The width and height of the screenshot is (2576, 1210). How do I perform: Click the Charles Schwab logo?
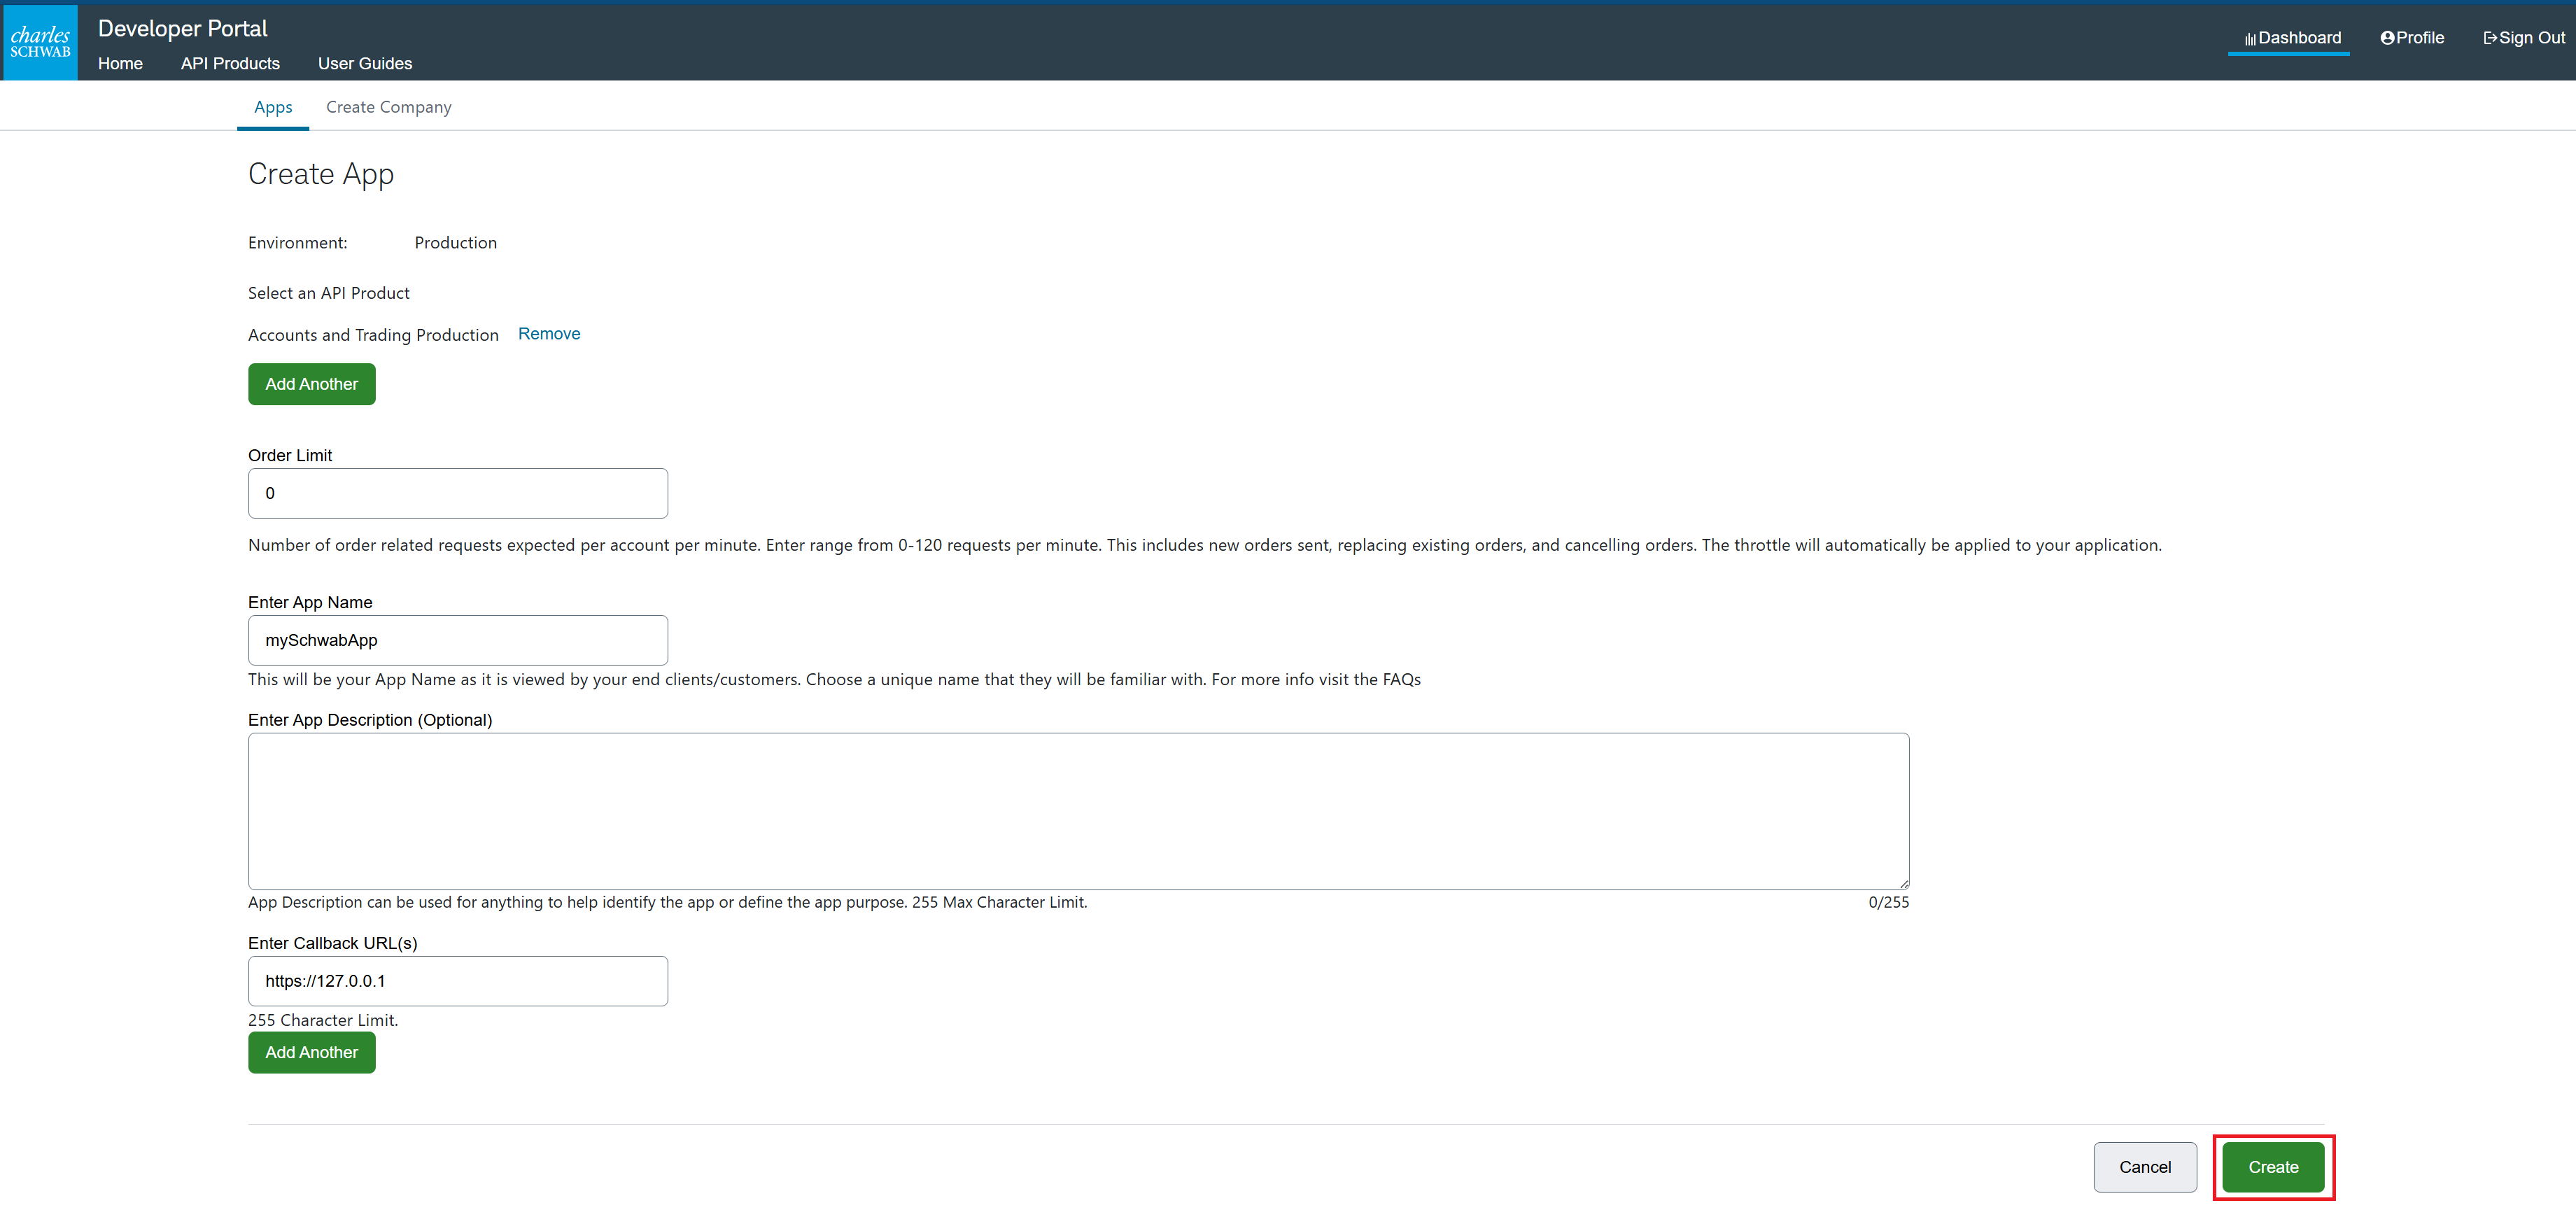tap(40, 42)
